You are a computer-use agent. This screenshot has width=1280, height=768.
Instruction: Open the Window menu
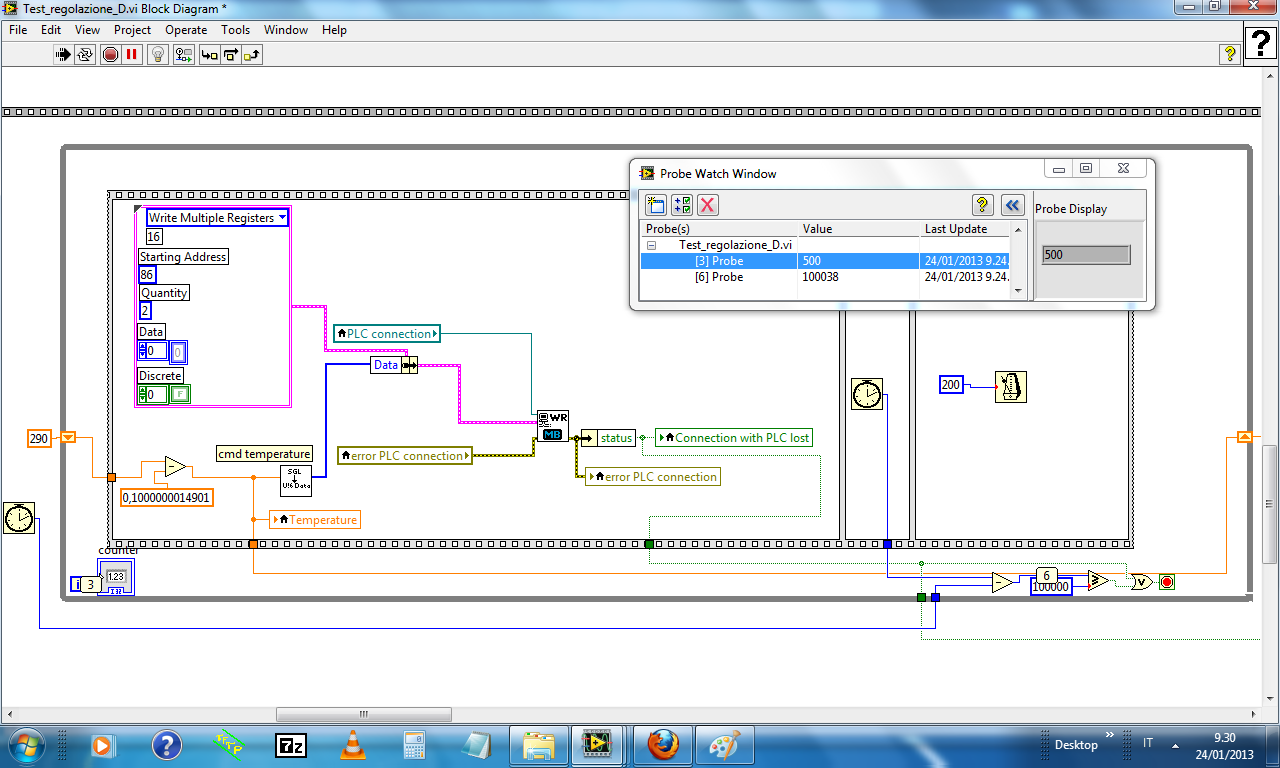(286, 30)
